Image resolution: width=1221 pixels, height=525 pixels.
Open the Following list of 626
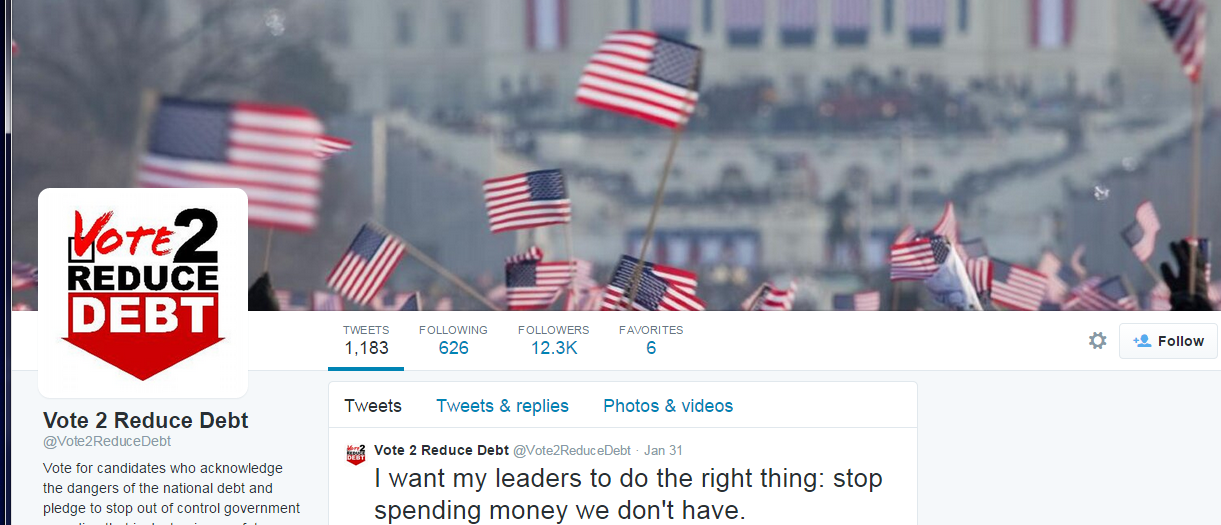click(453, 340)
